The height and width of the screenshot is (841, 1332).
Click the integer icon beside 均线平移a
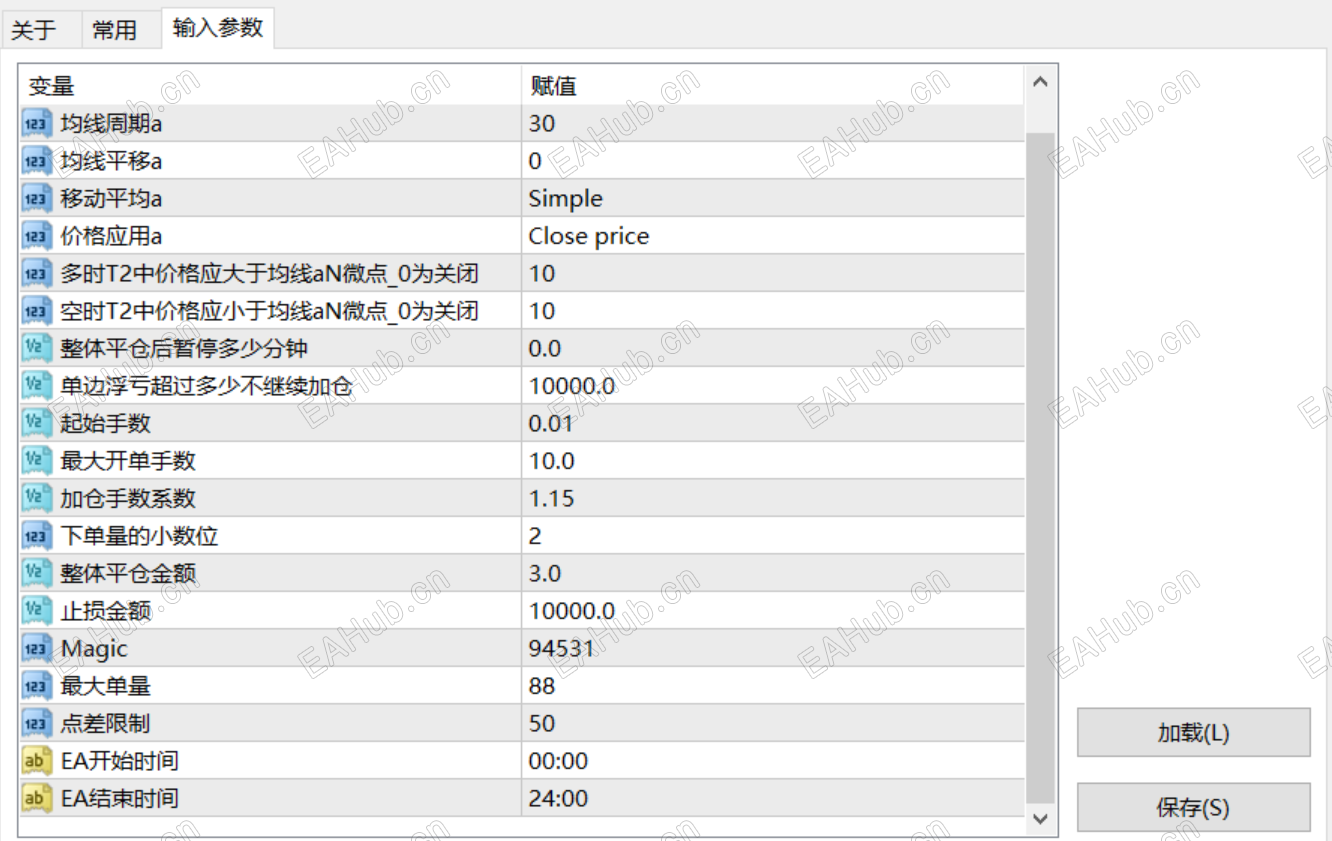point(36,160)
